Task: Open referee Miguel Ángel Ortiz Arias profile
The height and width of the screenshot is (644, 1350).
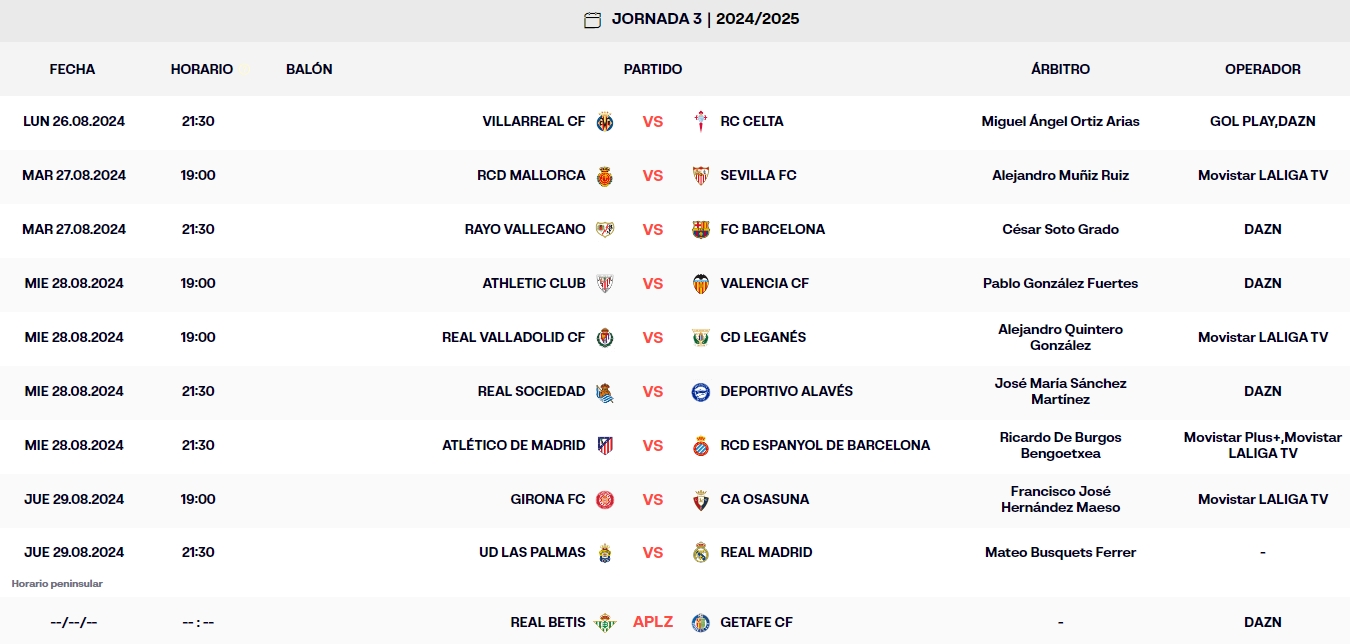Action: (1060, 121)
